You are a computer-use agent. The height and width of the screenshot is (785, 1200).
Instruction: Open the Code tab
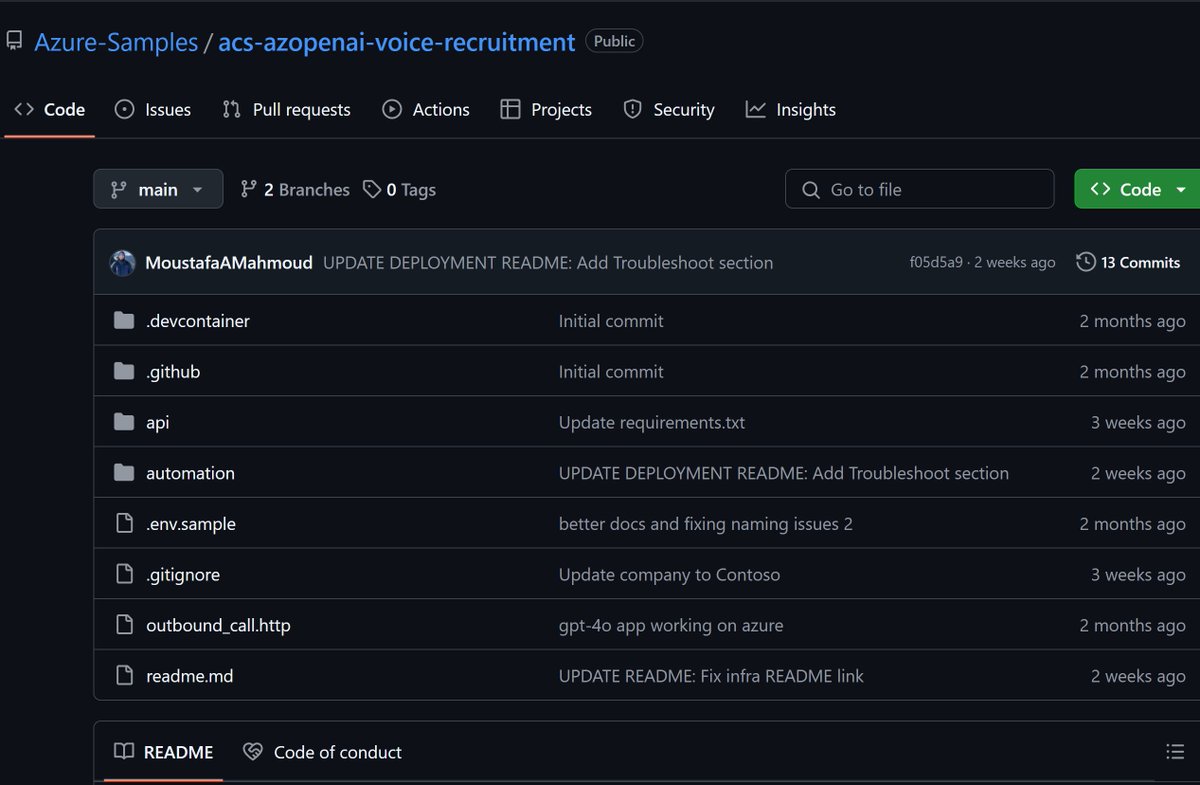coord(50,109)
